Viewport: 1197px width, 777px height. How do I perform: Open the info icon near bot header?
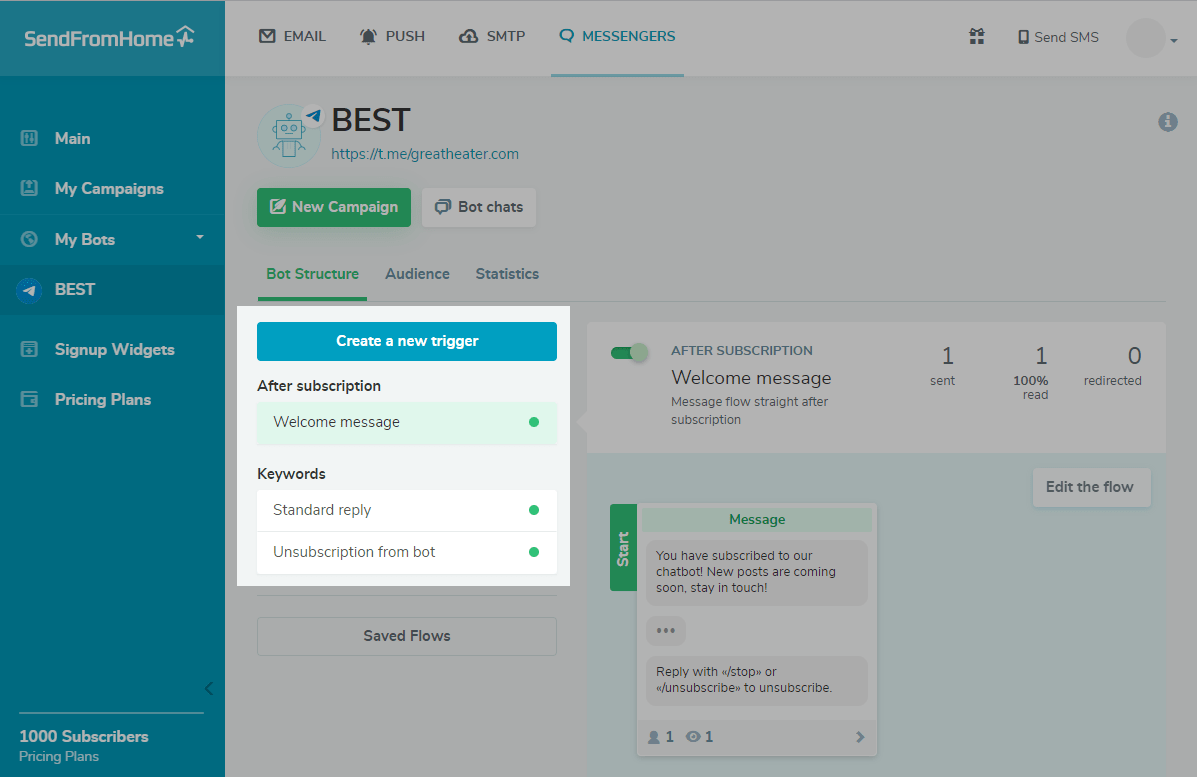[x=1167, y=121]
